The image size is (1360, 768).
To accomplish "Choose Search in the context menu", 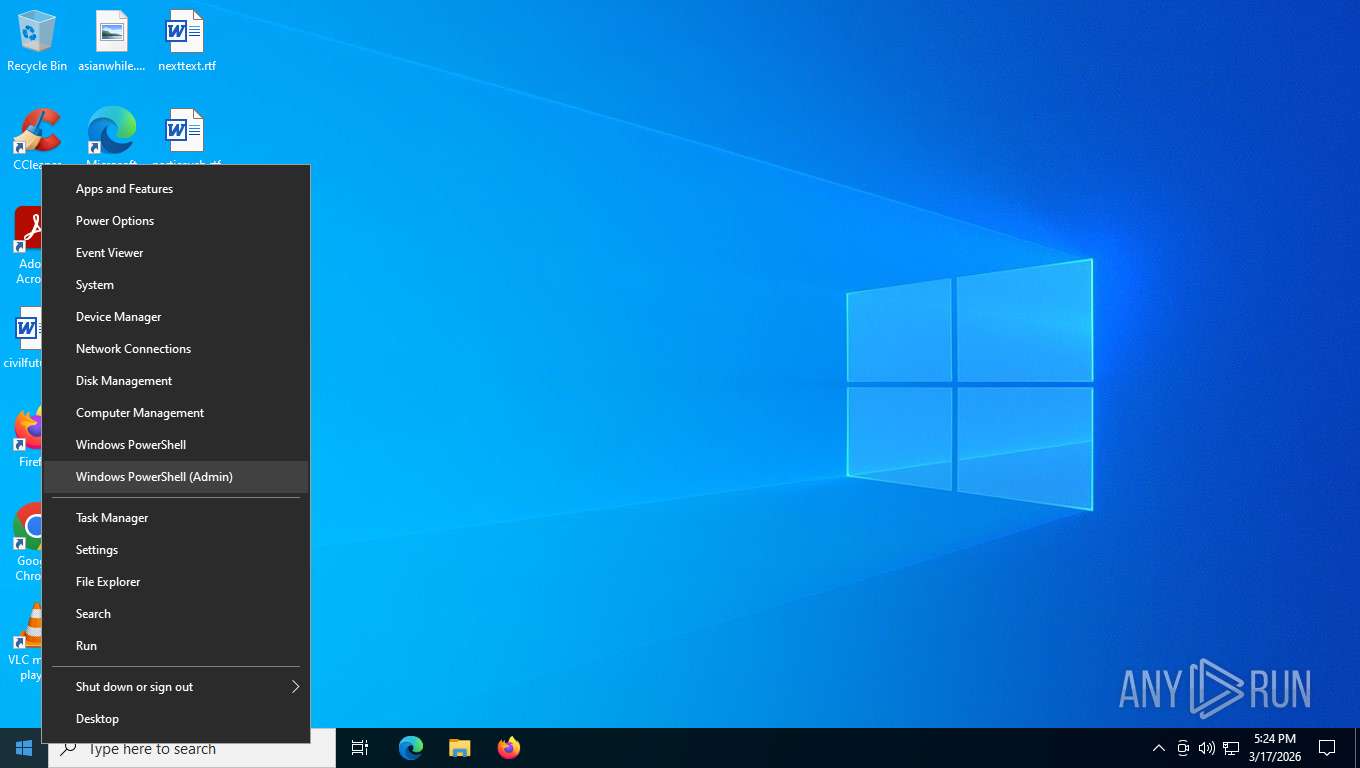I will (x=176, y=614).
